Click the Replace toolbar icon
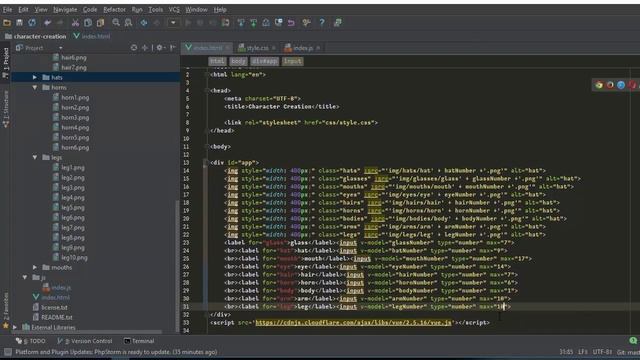The height and width of the screenshot is (360, 640). pyautogui.click(x=128, y=23)
